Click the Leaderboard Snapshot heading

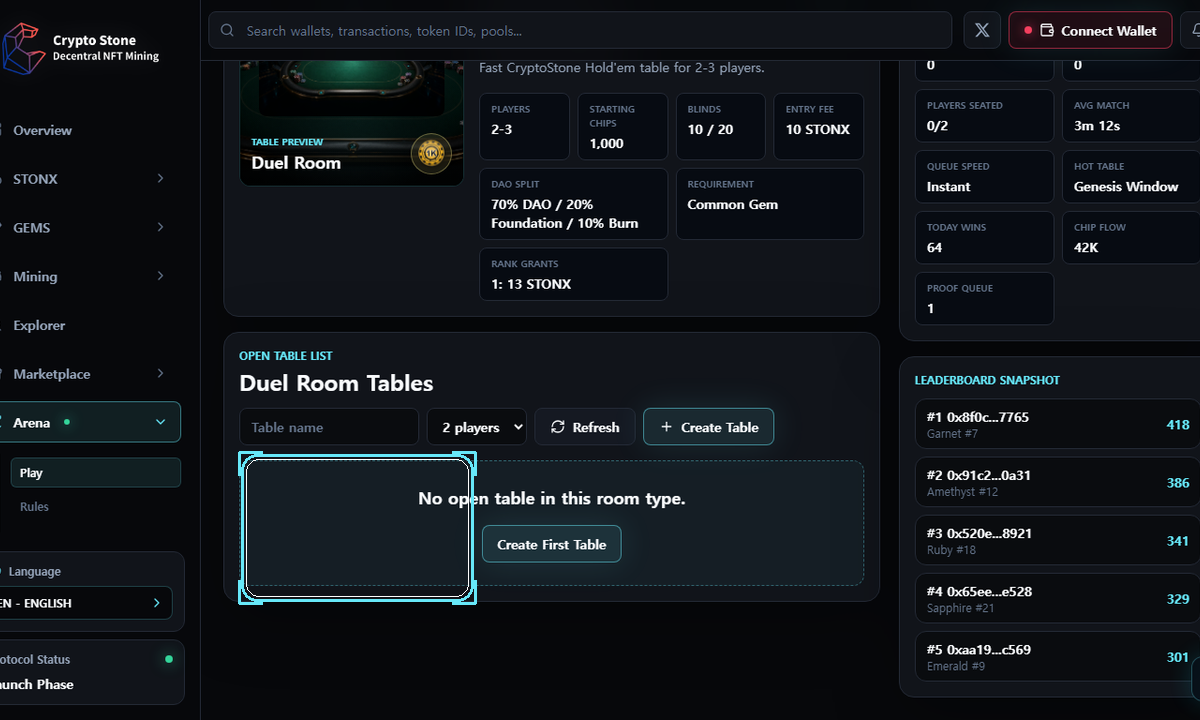987,380
